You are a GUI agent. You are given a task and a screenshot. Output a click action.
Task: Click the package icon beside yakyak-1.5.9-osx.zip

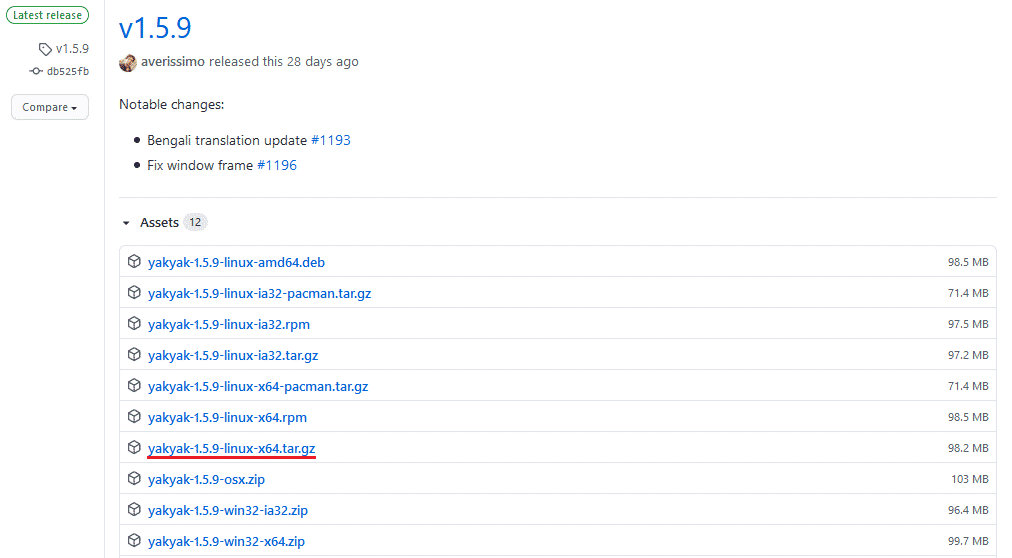[134, 478]
